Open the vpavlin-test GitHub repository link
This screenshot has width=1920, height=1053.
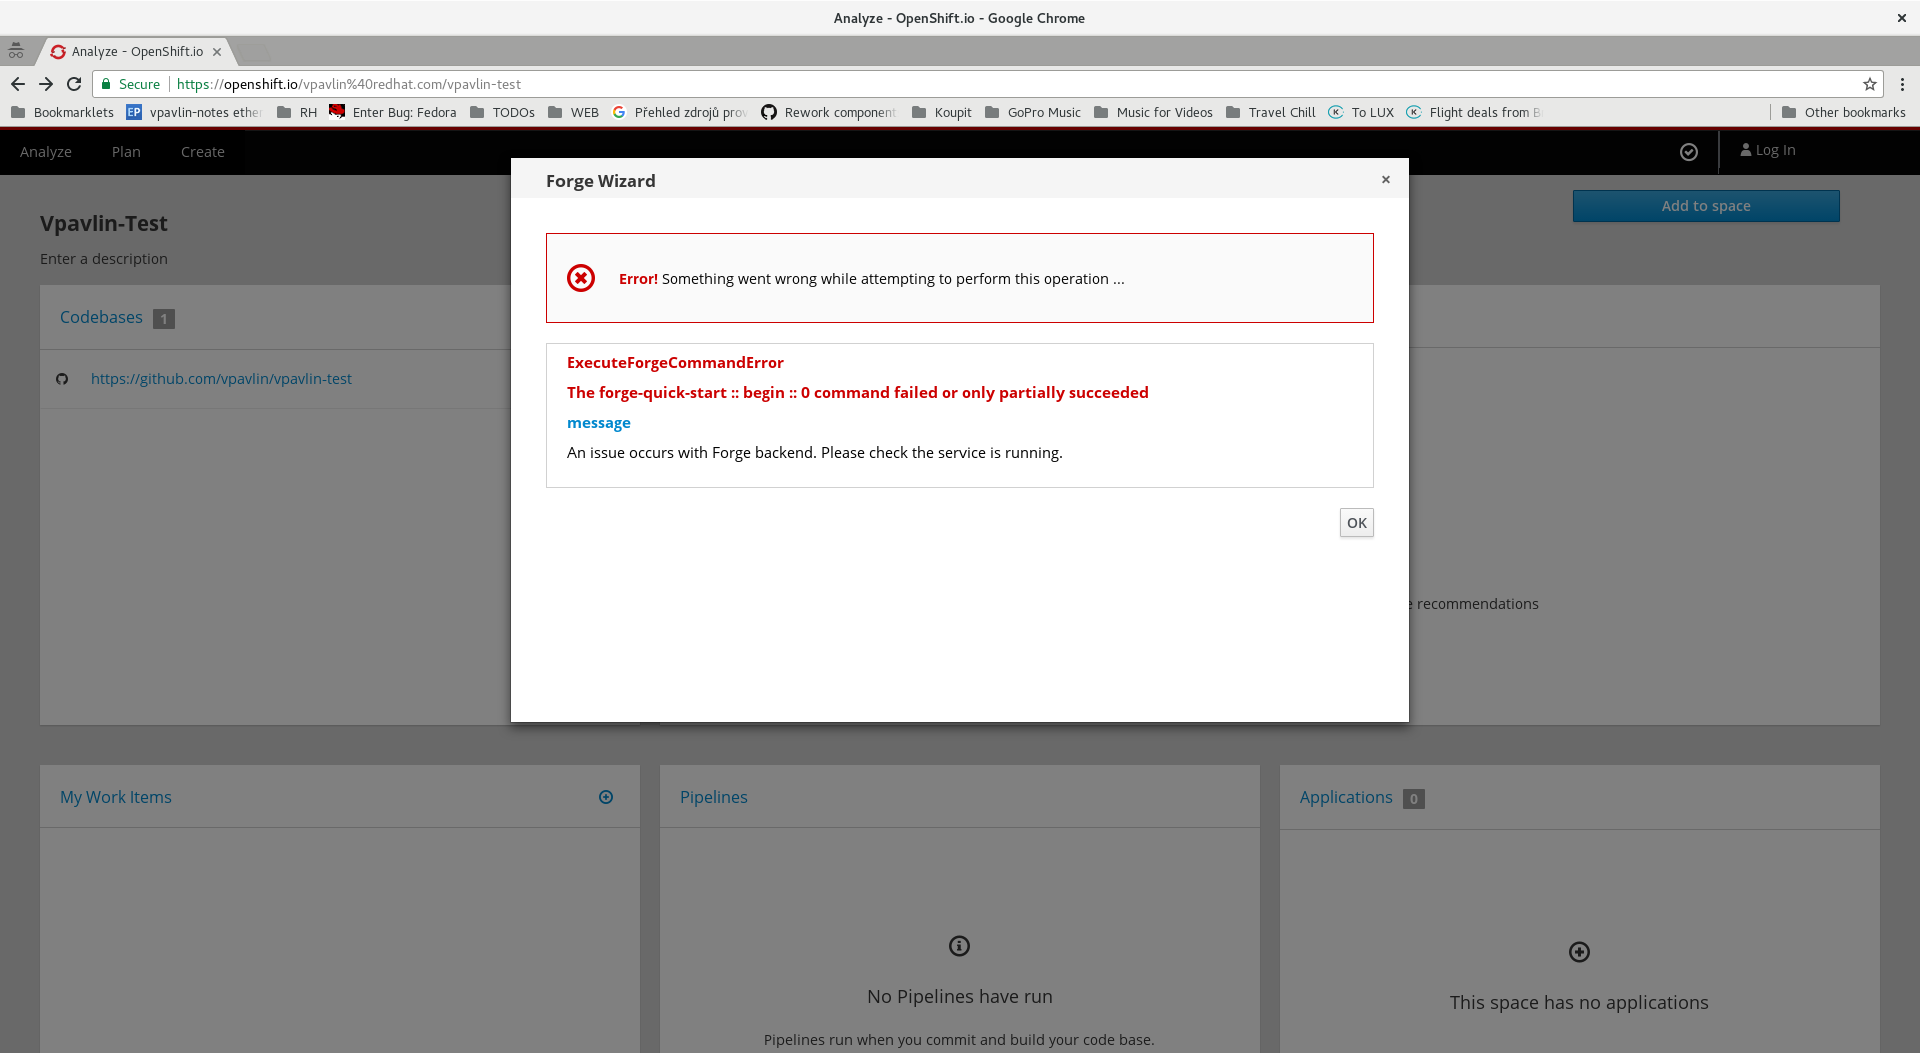point(221,379)
